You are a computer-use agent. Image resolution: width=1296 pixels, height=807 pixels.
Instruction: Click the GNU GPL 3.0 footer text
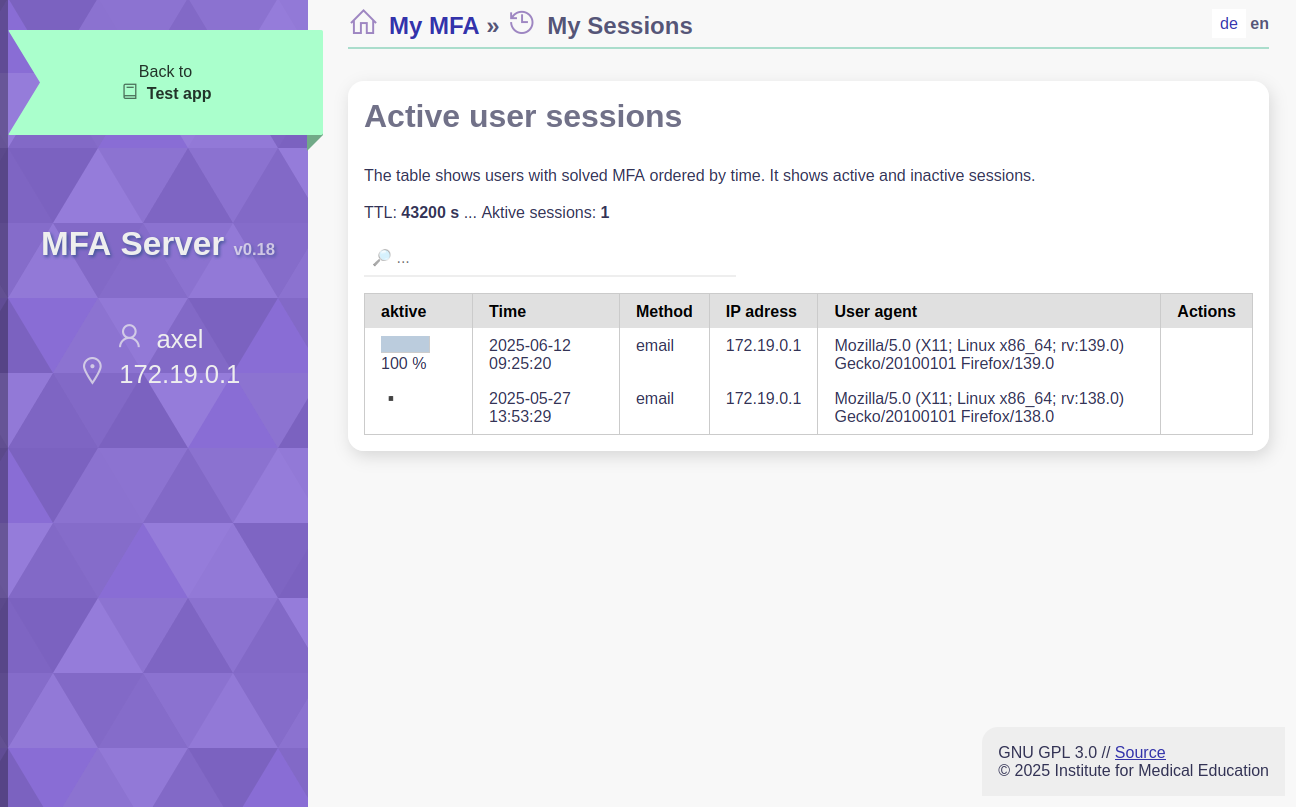point(1047,752)
